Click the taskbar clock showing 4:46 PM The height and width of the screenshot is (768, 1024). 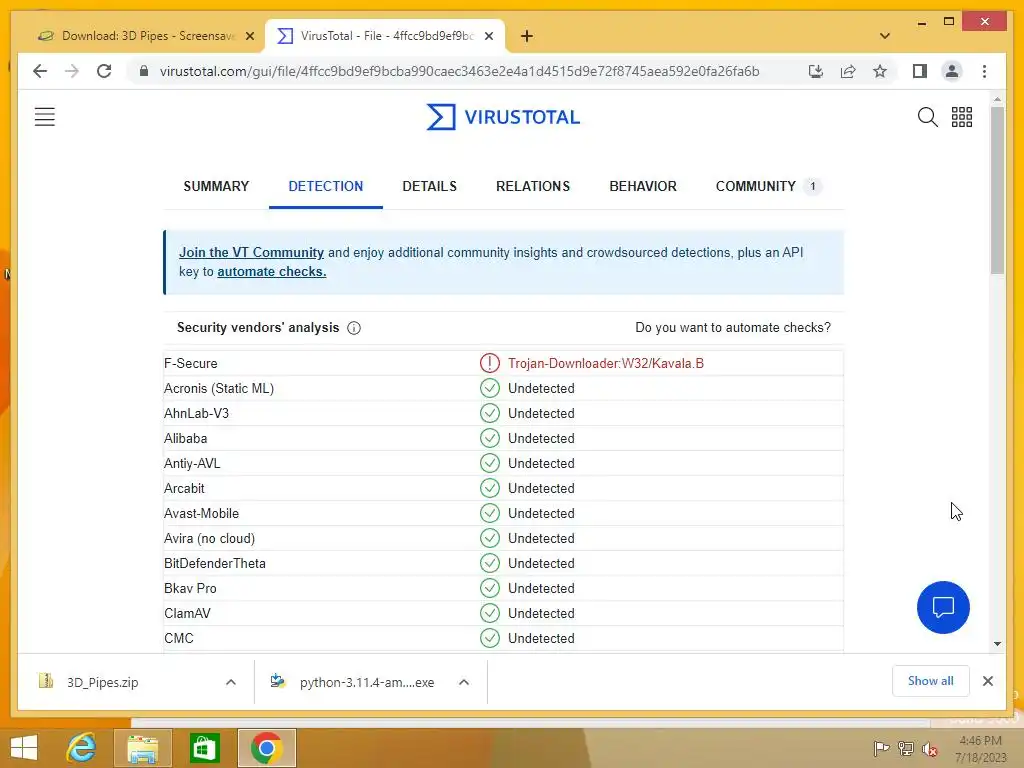coord(980,741)
